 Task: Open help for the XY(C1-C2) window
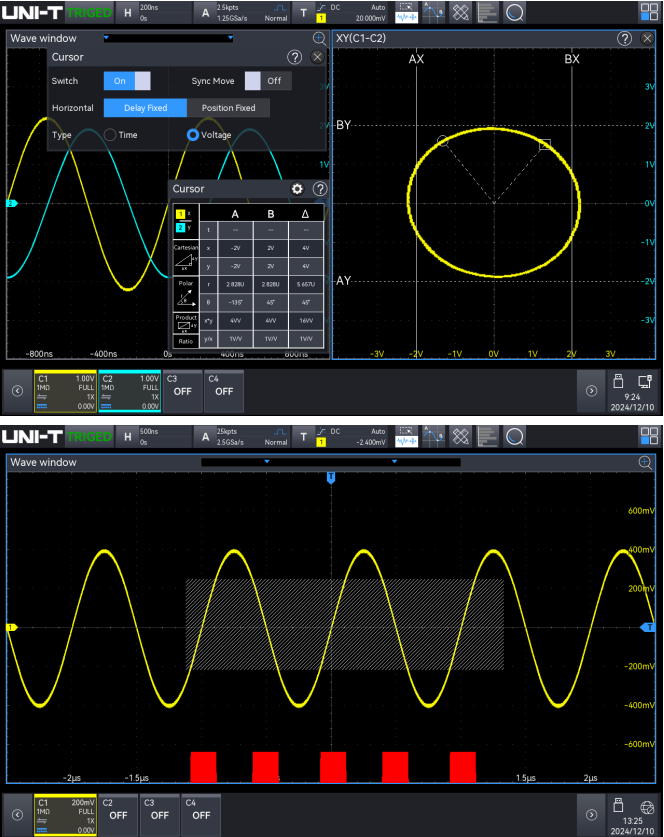624,38
